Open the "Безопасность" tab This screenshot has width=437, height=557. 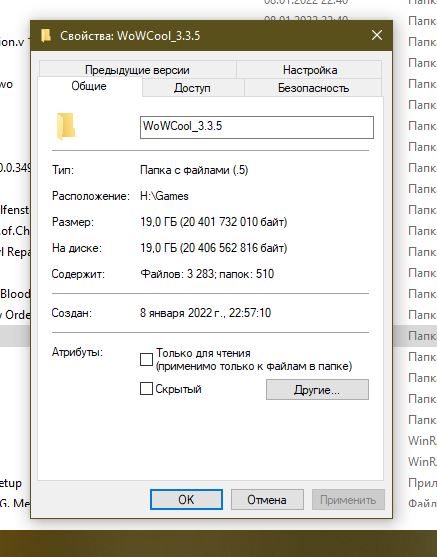pyautogui.click(x=313, y=88)
